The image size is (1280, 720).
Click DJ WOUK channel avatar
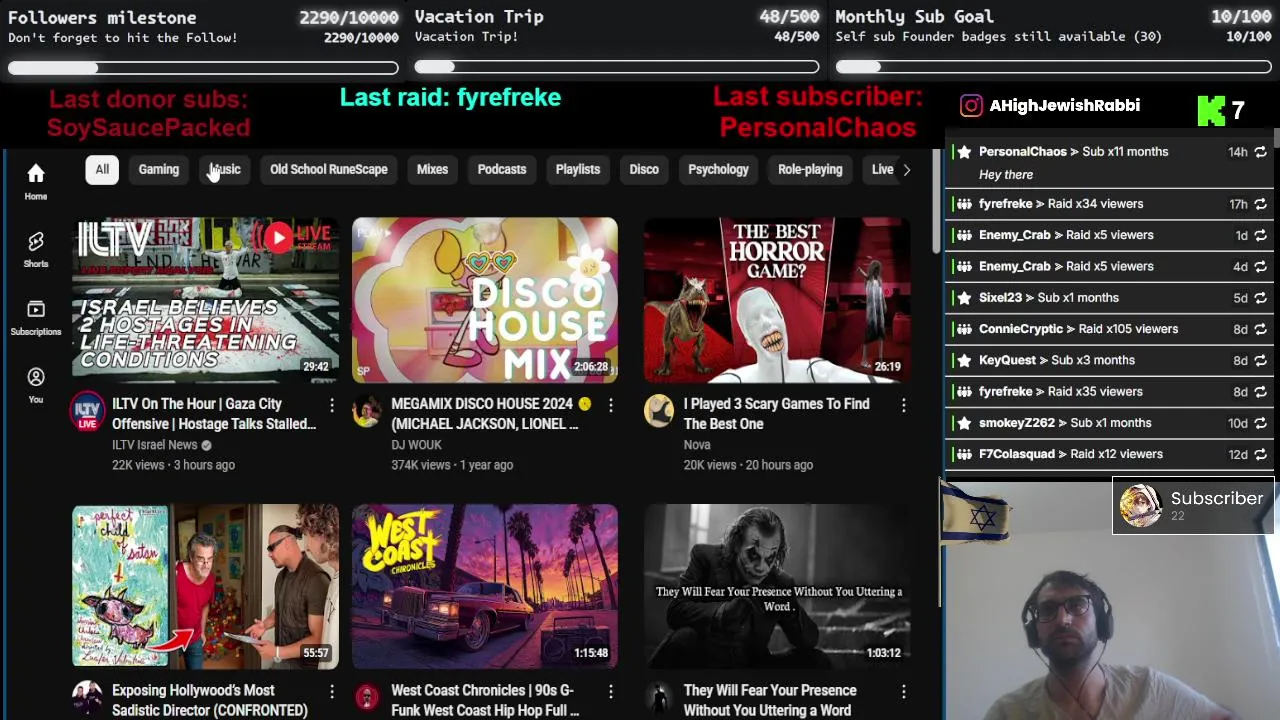click(x=367, y=411)
